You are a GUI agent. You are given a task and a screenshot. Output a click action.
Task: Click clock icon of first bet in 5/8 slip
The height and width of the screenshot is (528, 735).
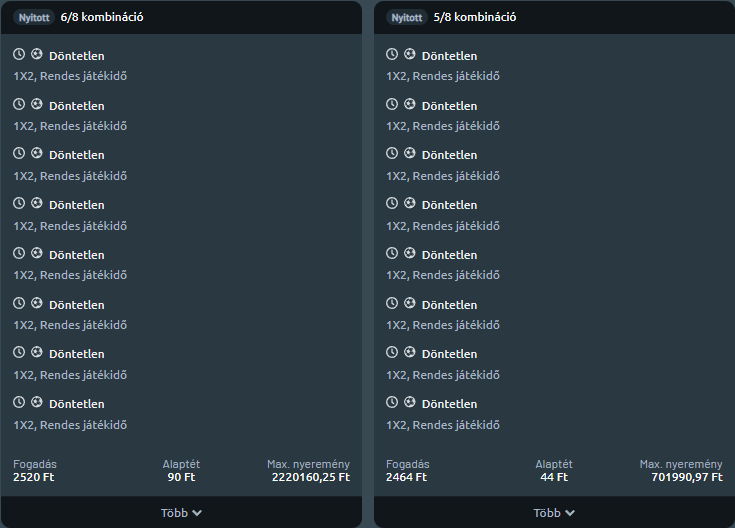[392, 54]
